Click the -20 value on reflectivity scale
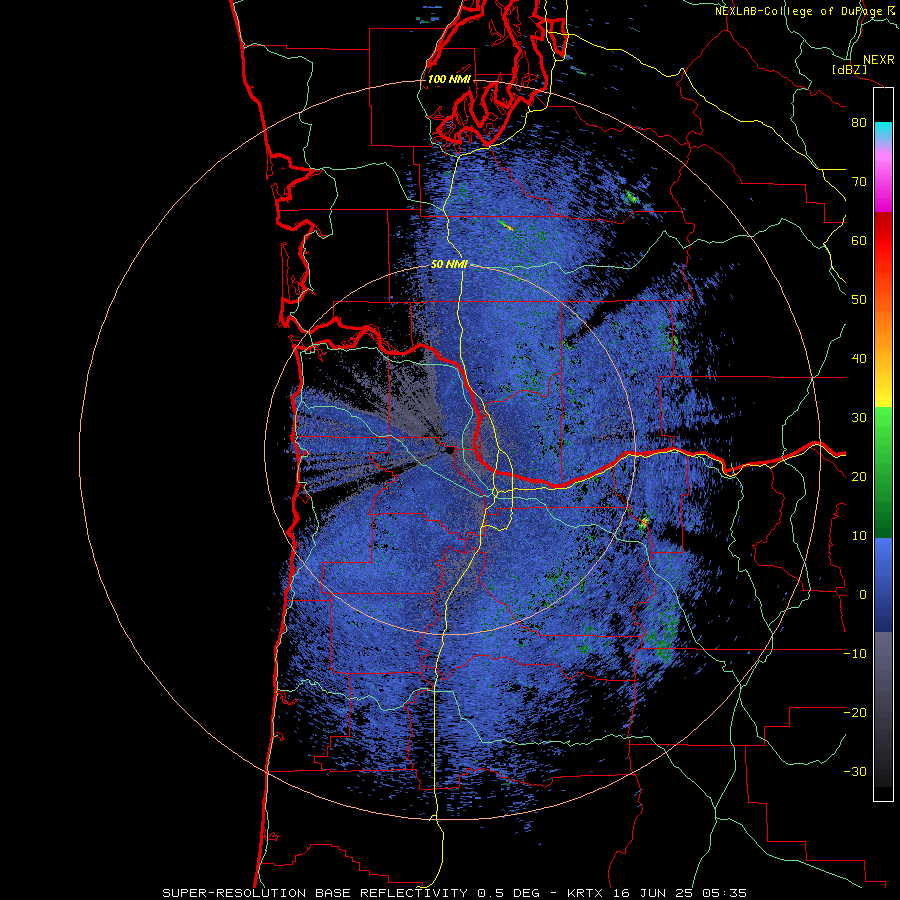The height and width of the screenshot is (900, 900). (x=855, y=712)
